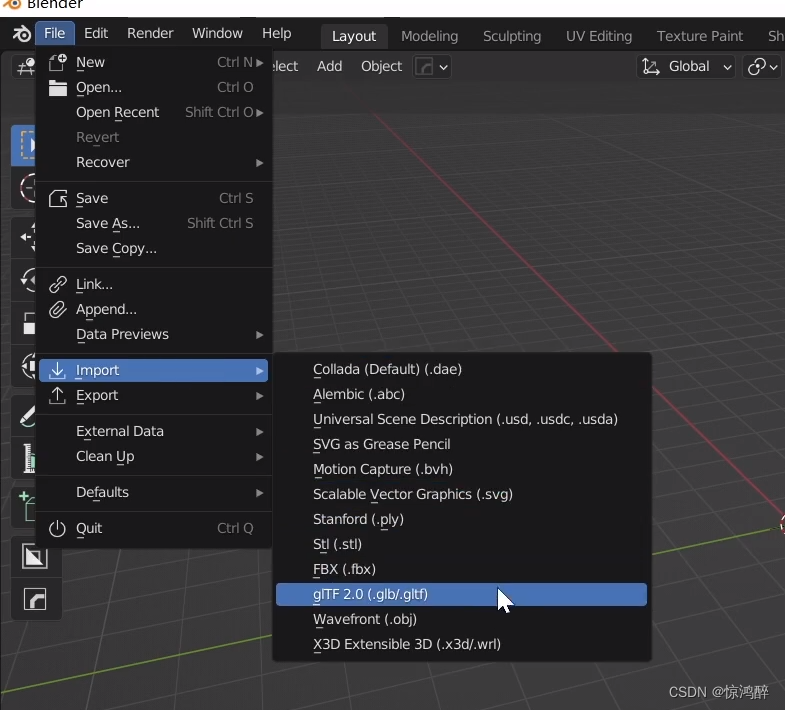Import Motion Capture (.bvh) file
Image resolution: width=785 pixels, height=710 pixels.
tap(461, 470)
